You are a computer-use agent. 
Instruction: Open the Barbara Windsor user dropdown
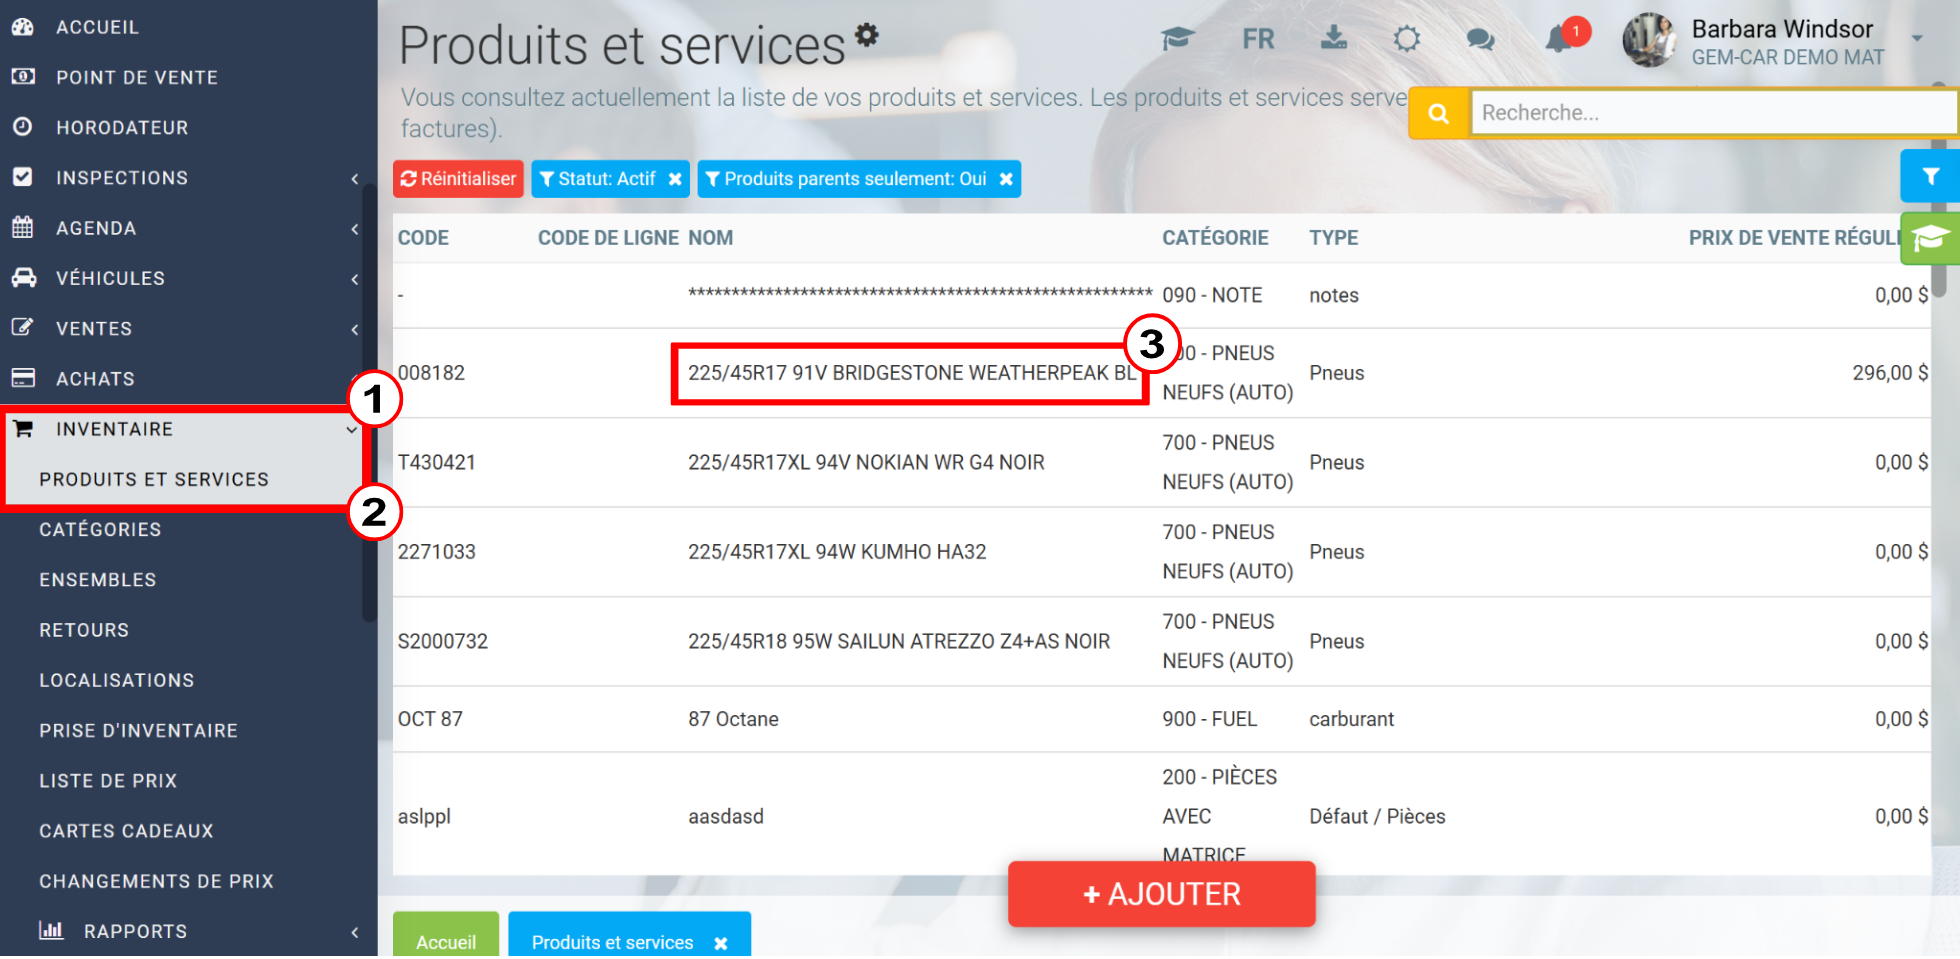point(1916,39)
